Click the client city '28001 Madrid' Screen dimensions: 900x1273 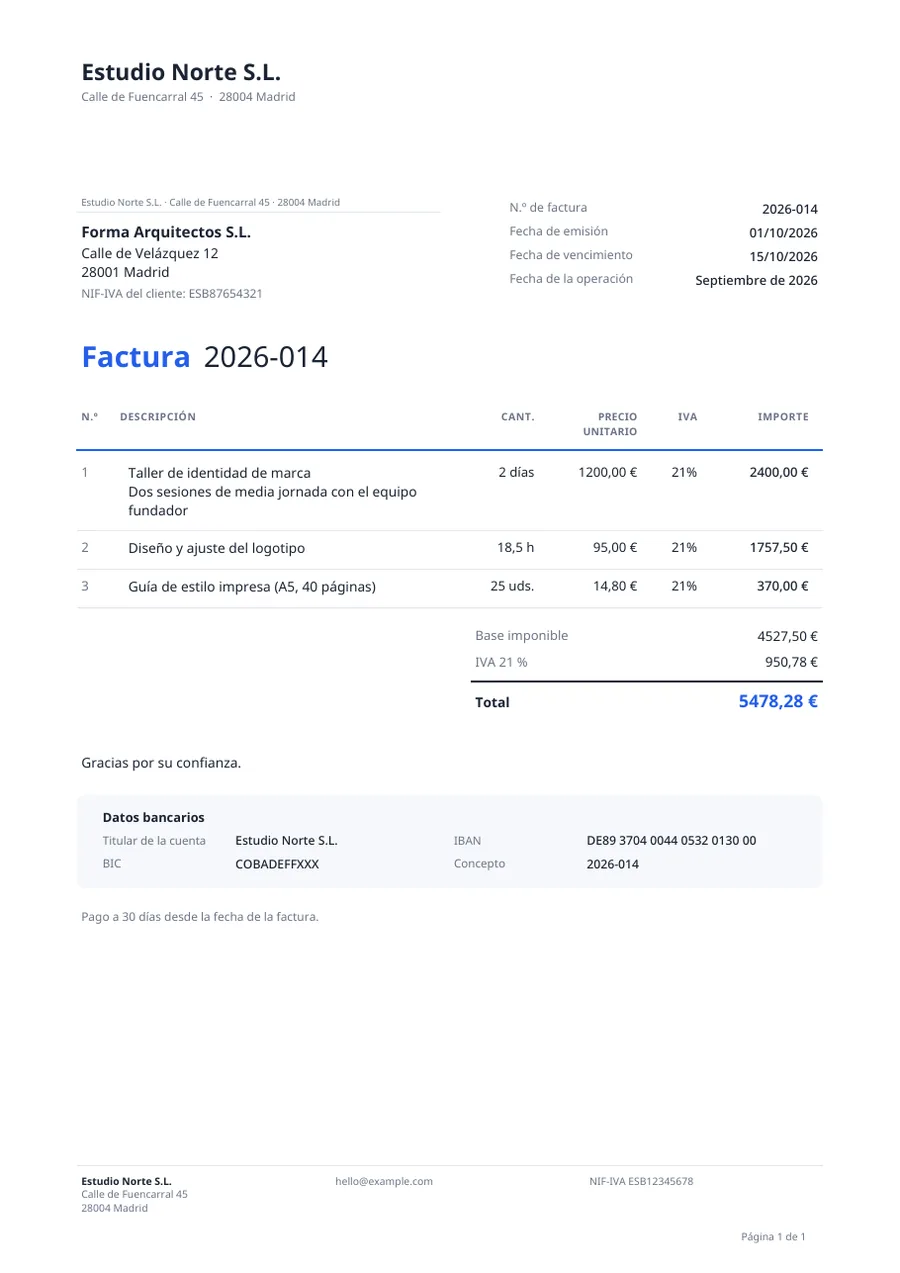[125, 272]
